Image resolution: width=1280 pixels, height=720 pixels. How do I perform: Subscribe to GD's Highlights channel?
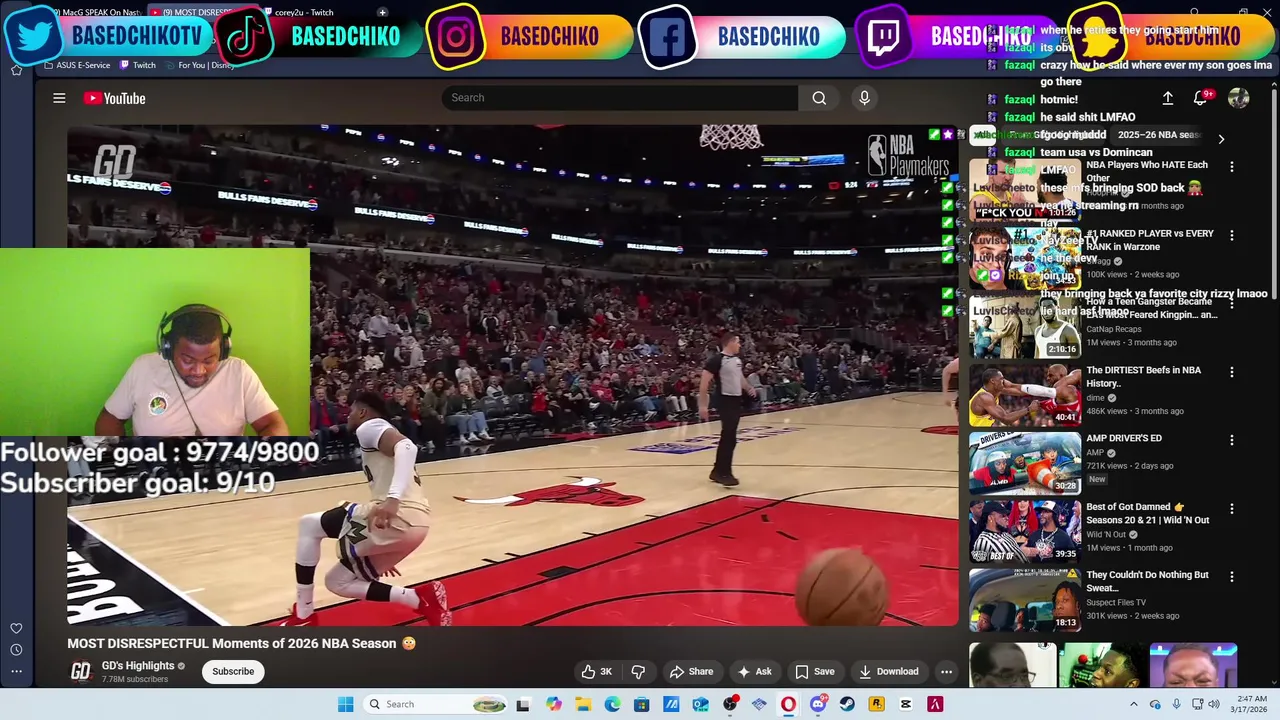tap(233, 672)
